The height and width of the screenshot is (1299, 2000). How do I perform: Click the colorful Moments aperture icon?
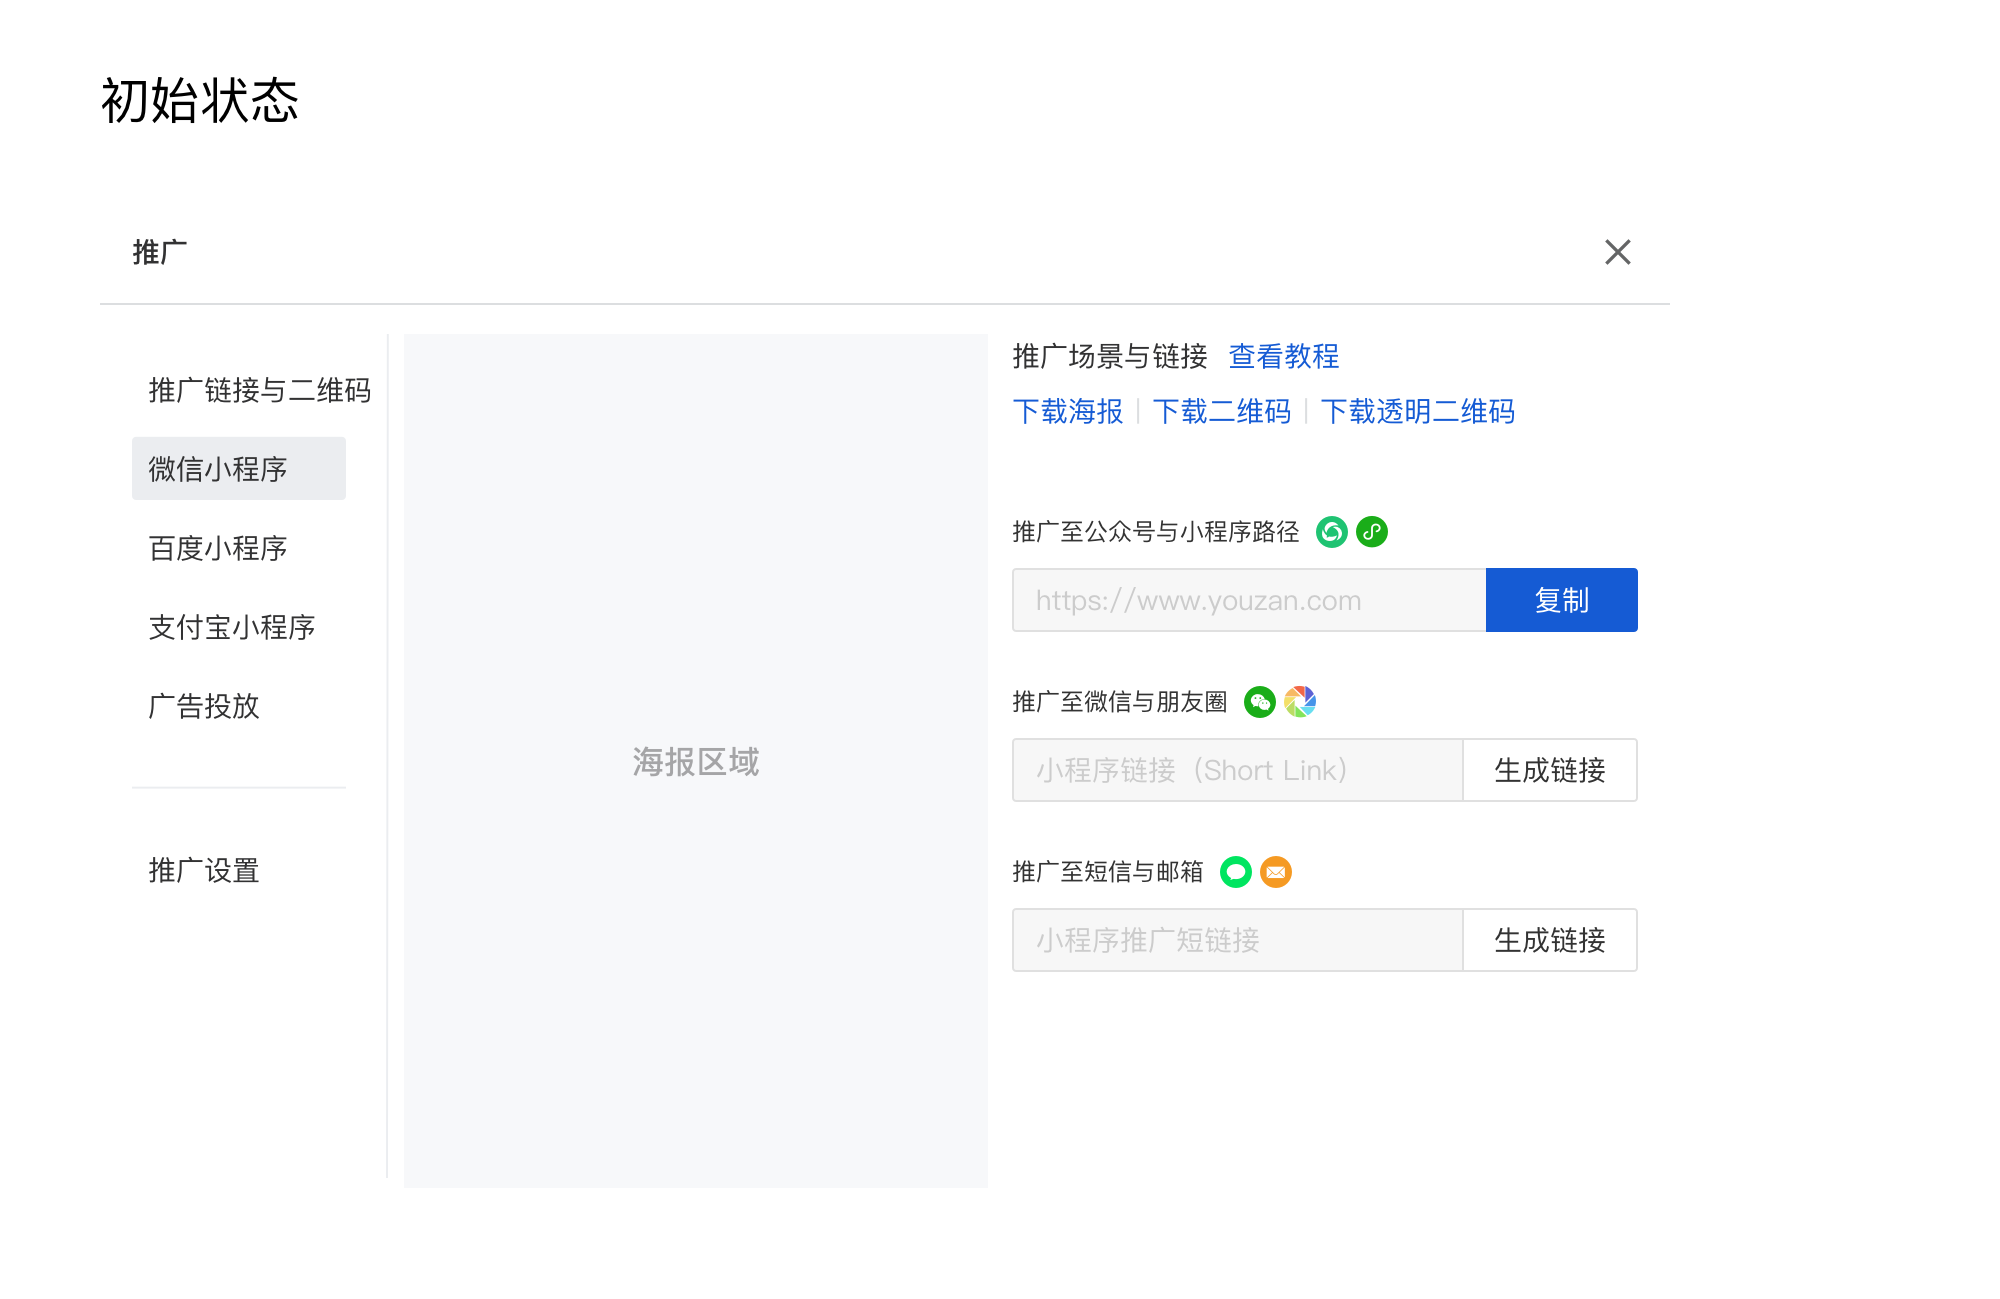click(1300, 702)
